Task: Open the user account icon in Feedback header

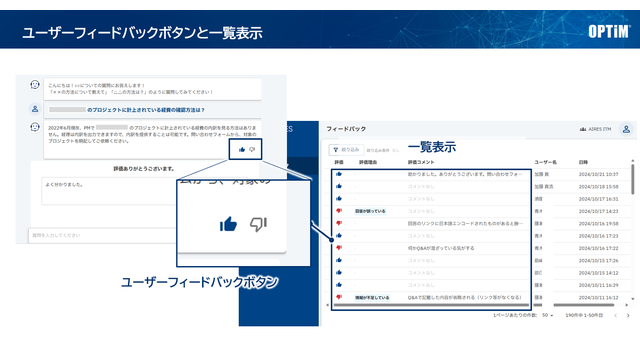Action: [x=626, y=129]
